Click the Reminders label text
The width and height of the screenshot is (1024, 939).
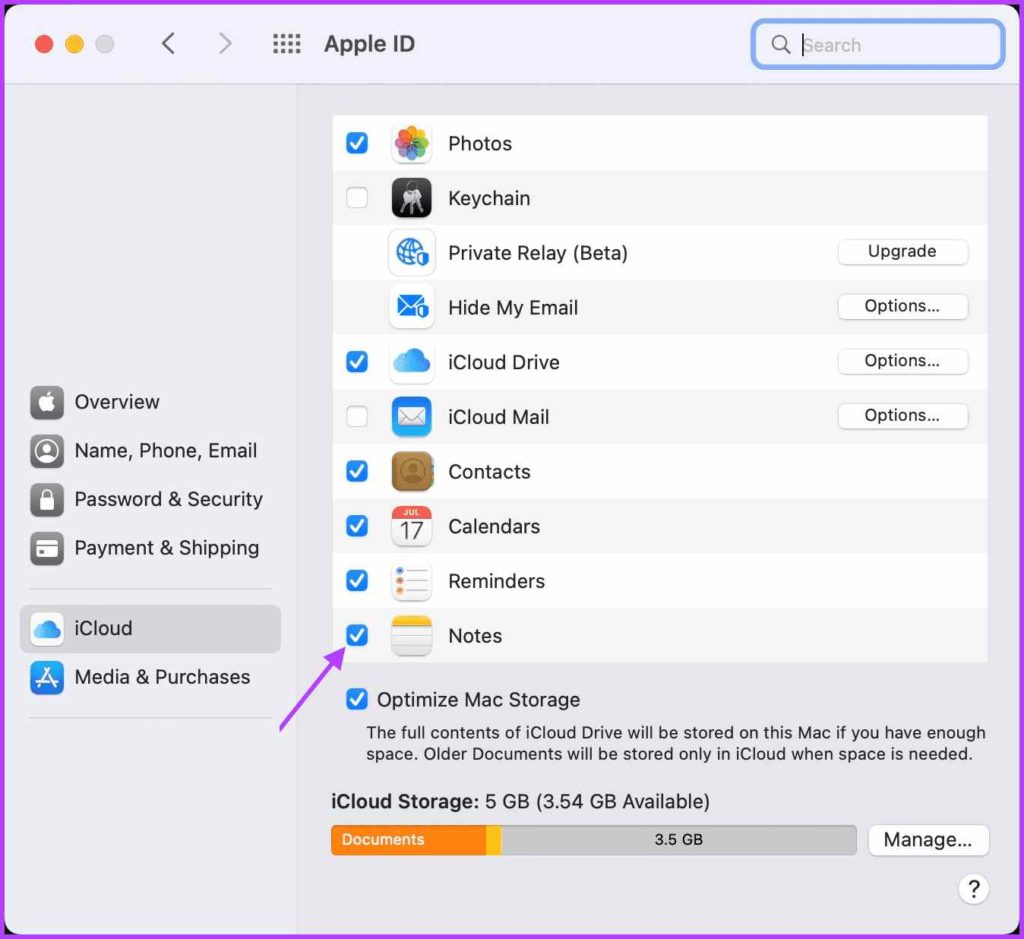[496, 581]
